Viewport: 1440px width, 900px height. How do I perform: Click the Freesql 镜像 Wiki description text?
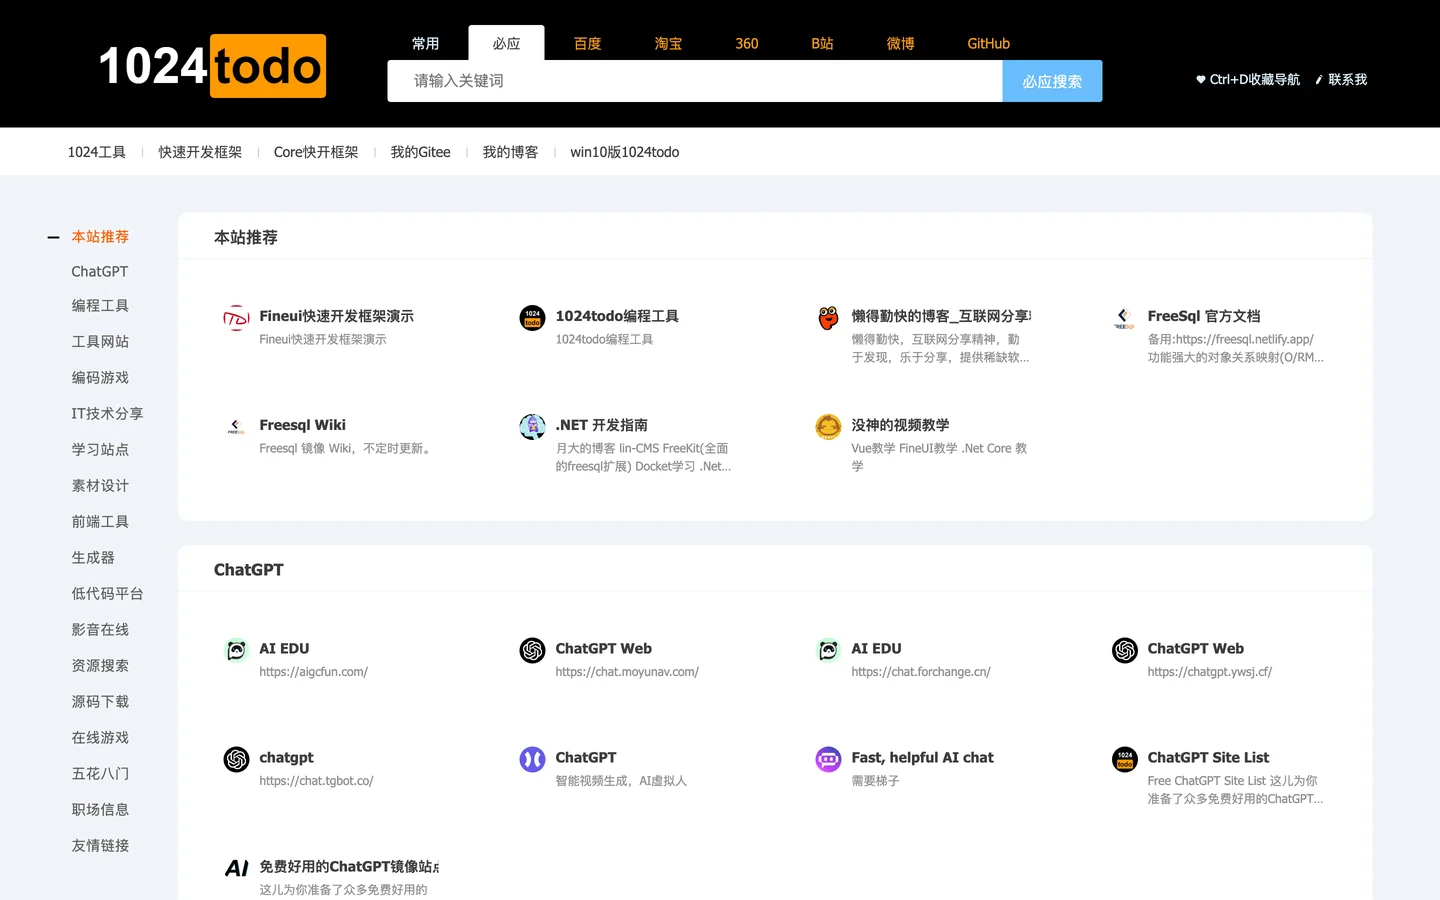pyautogui.click(x=347, y=449)
